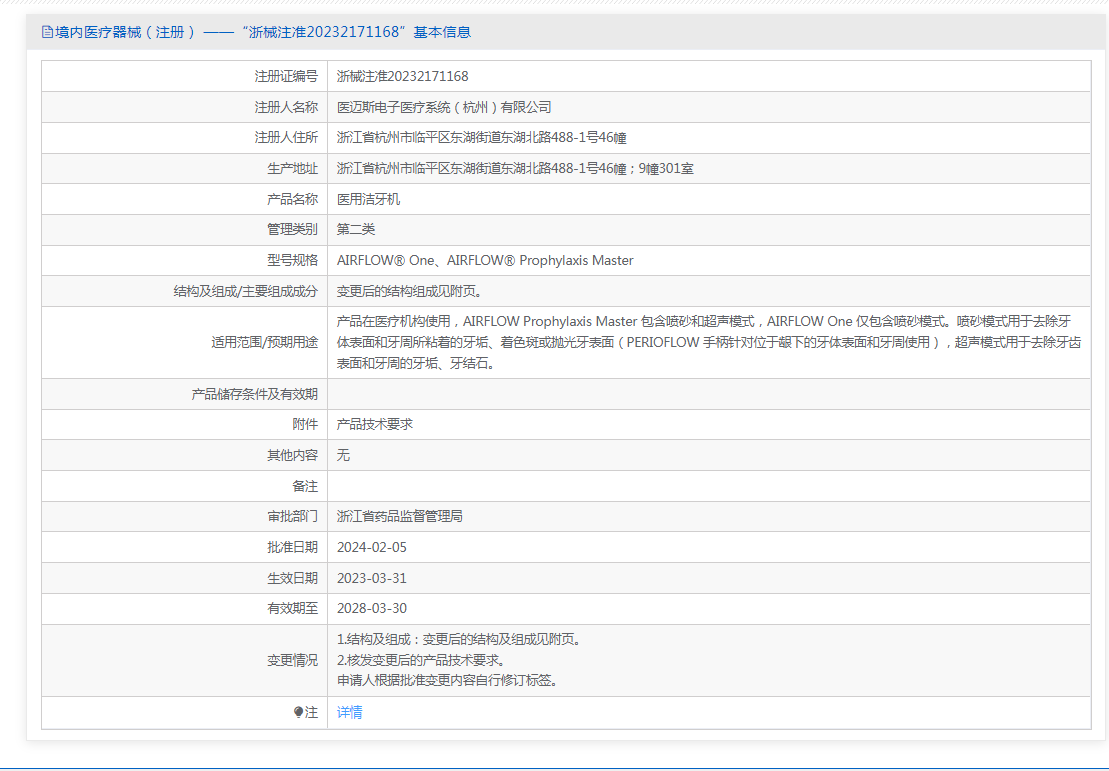
Task: Click the intended use description paragraph
Action: (708, 342)
